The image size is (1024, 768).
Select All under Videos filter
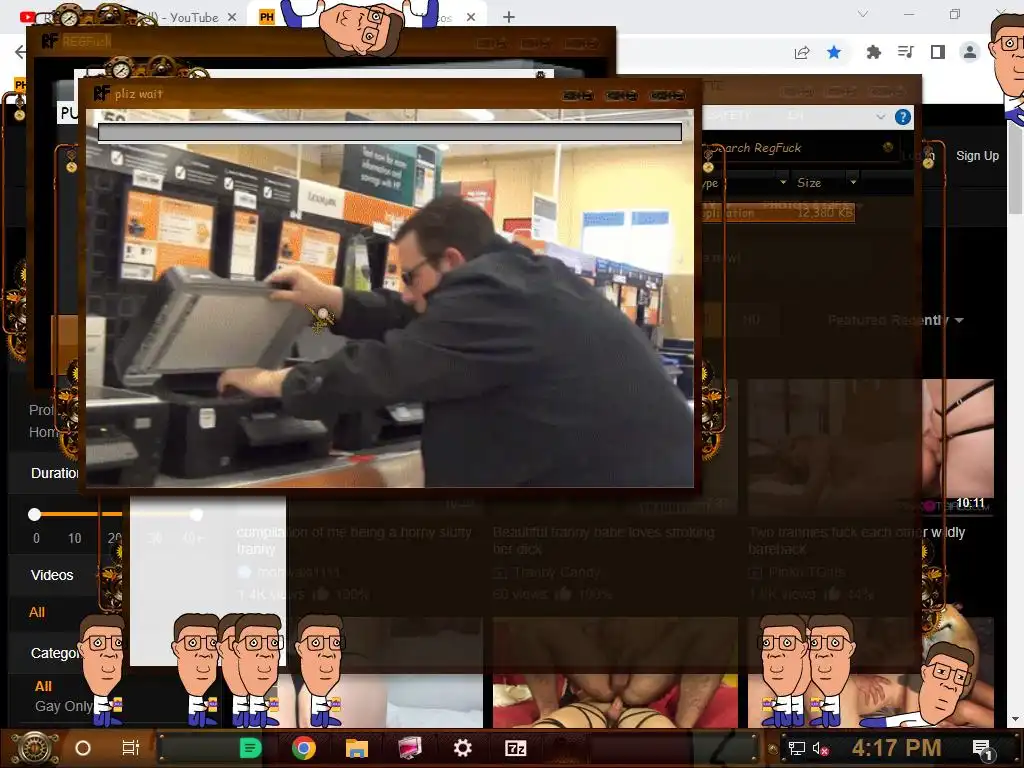pos(37,612)
